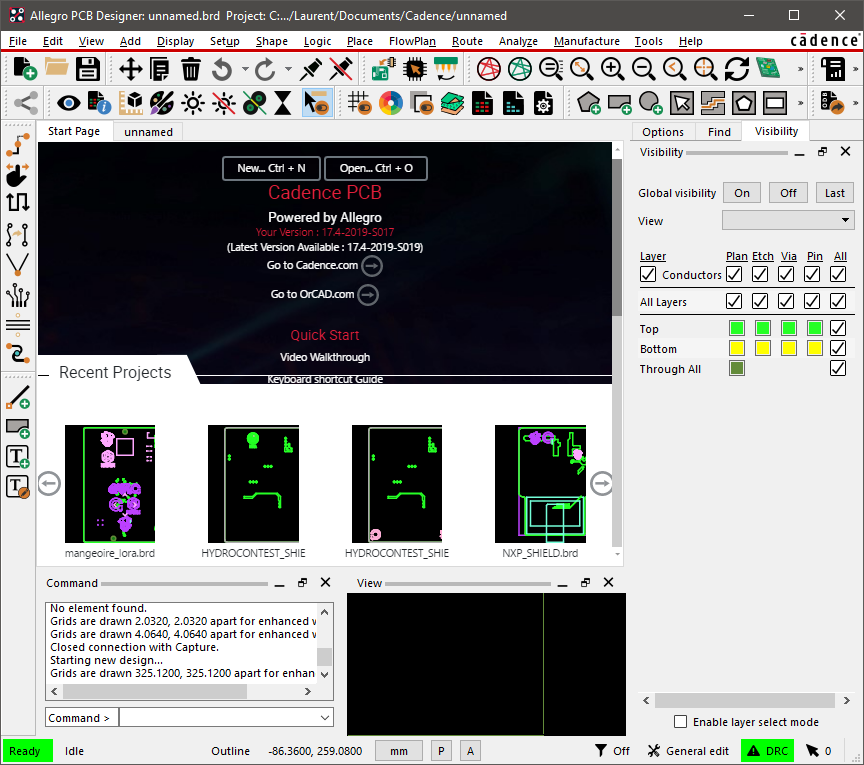Screen dimensions: 864x765
Task: Click the Fix pin icon
Action: (310, 69)
